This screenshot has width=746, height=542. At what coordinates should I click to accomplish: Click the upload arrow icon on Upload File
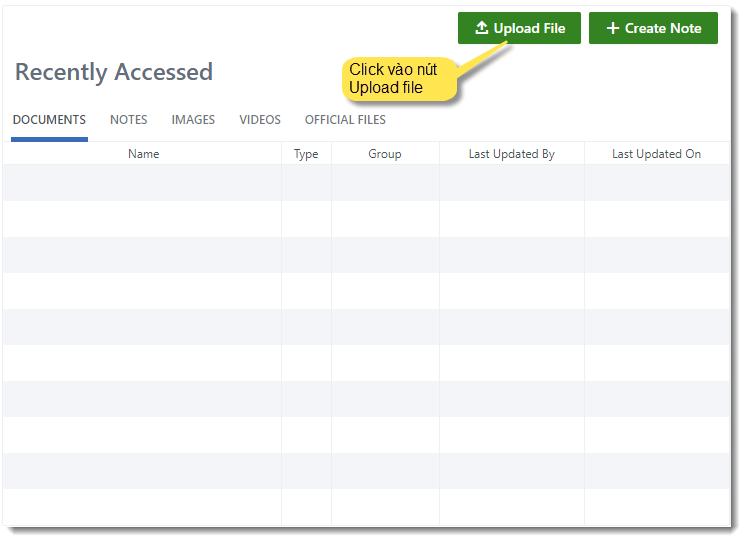click(481, 28)
